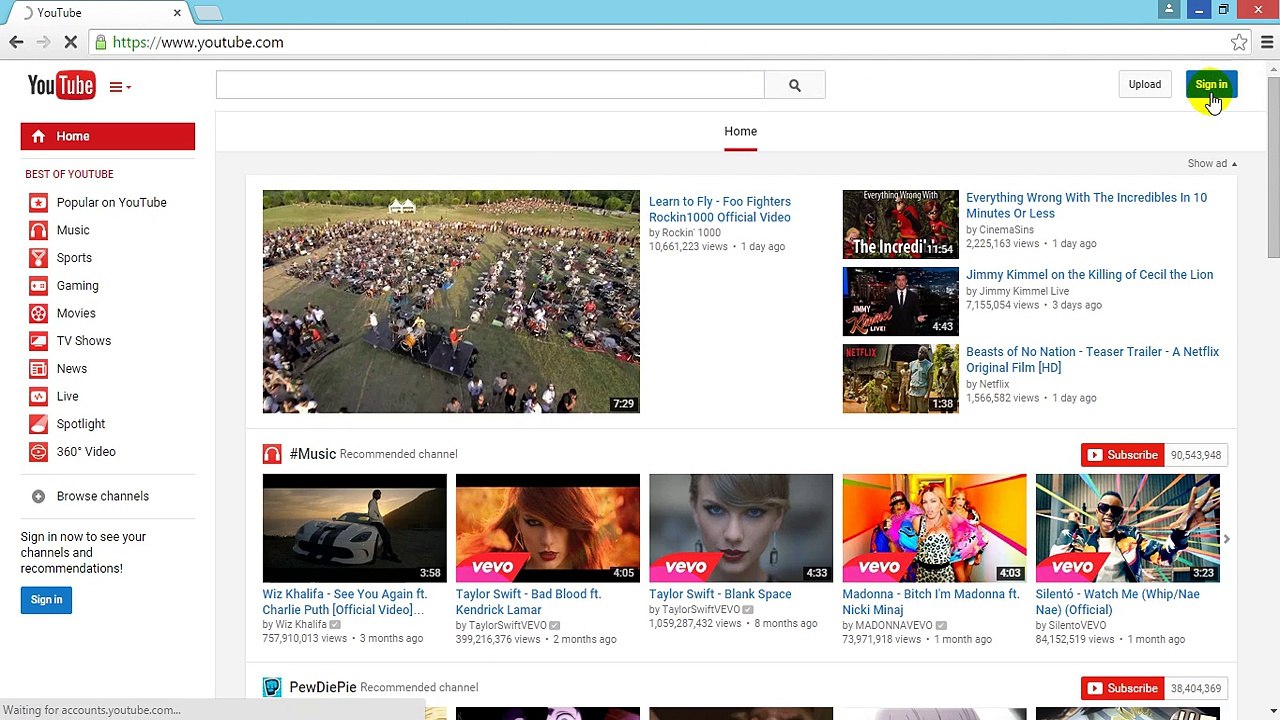
Task: Click the secure padlock icon in address bar
Action: (x=100, y=42)
